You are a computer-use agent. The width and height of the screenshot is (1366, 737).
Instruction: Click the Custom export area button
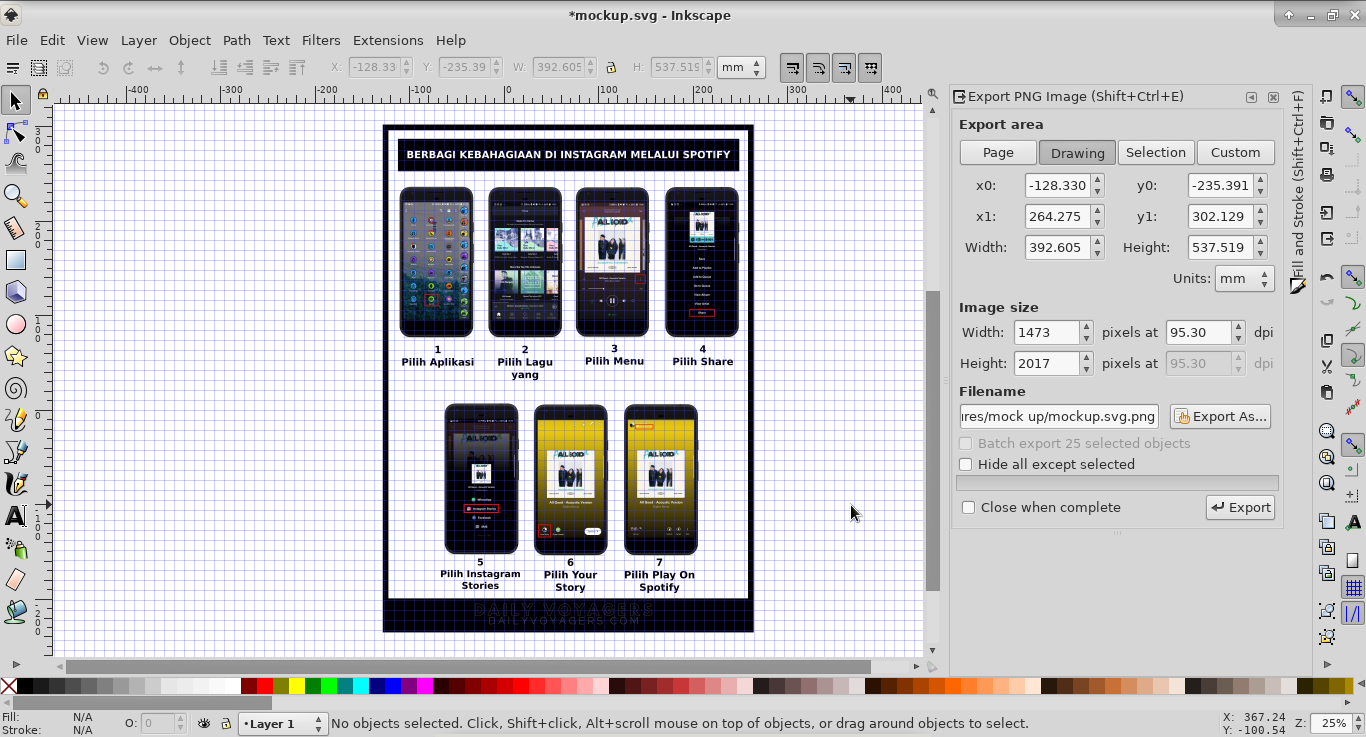[x=1236, y=153]
